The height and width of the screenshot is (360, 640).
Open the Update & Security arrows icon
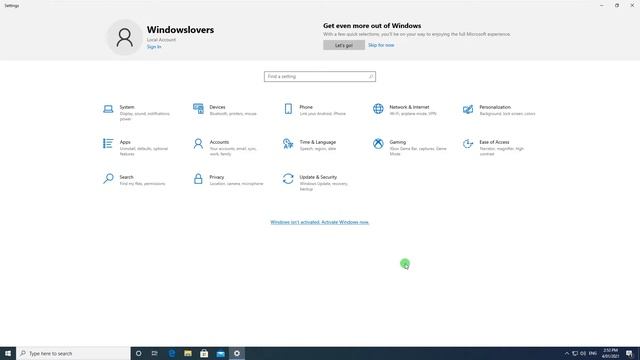coord(288,179)
